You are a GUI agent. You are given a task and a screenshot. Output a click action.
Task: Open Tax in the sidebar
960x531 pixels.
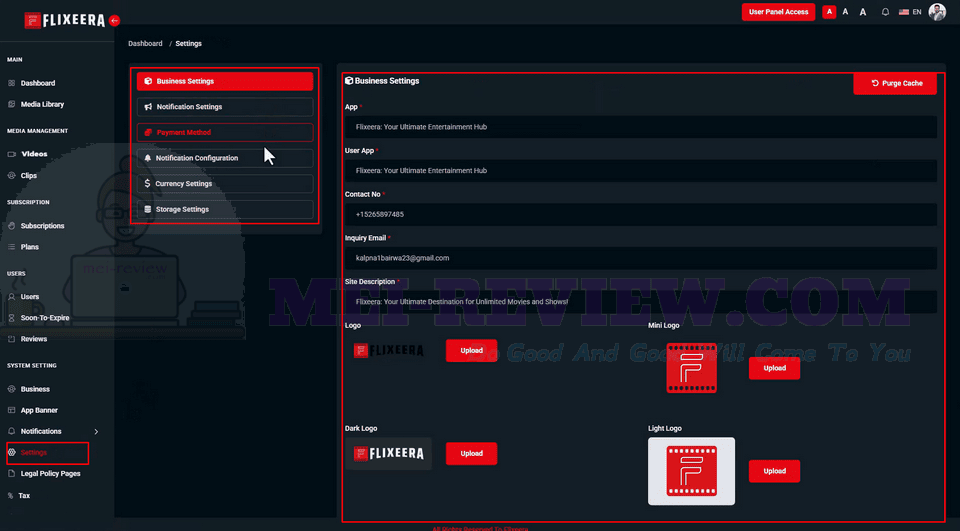pyautogui.click(x=24, y=496)
